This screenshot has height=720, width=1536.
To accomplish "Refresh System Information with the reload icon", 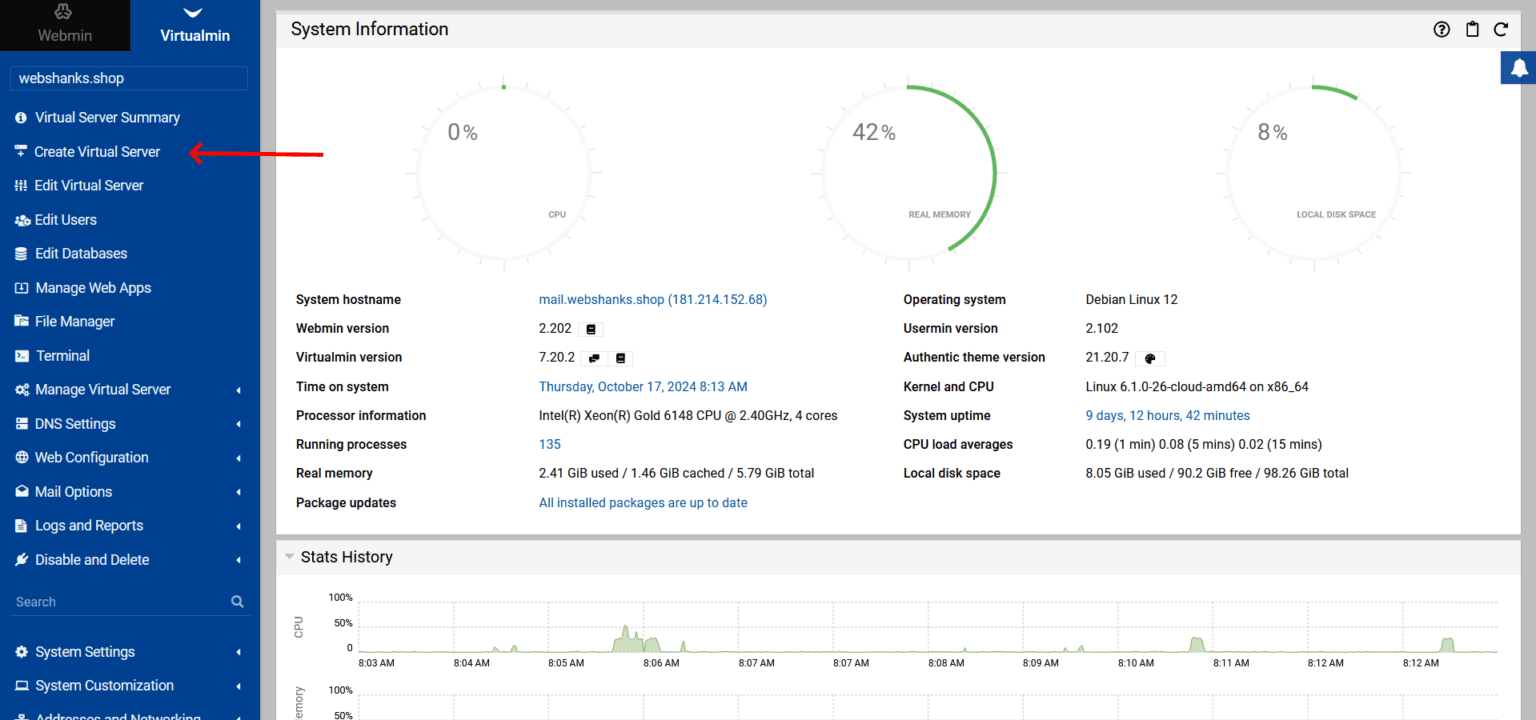I will point(1501,29).
